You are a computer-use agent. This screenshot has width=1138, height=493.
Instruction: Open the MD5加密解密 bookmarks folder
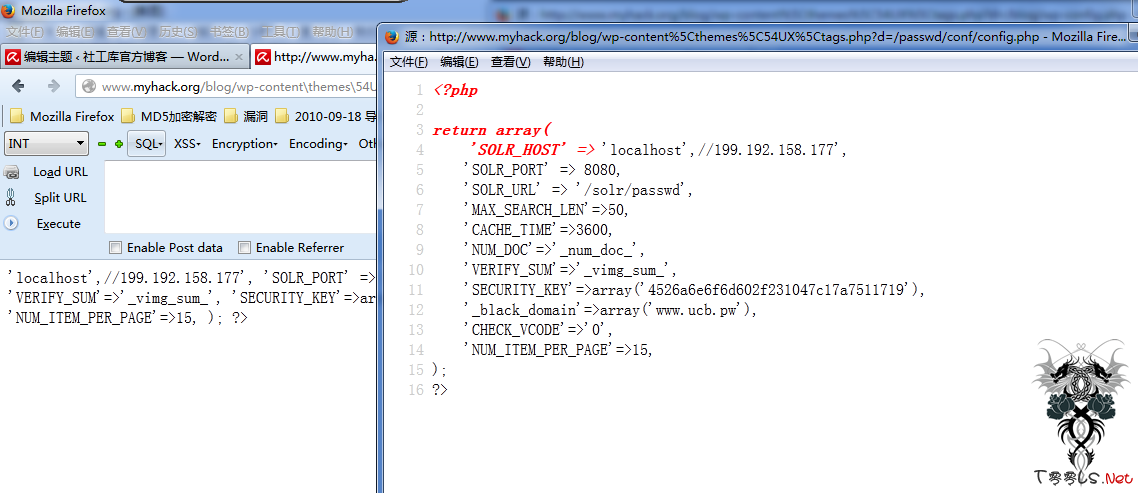[x=168, y=116]
